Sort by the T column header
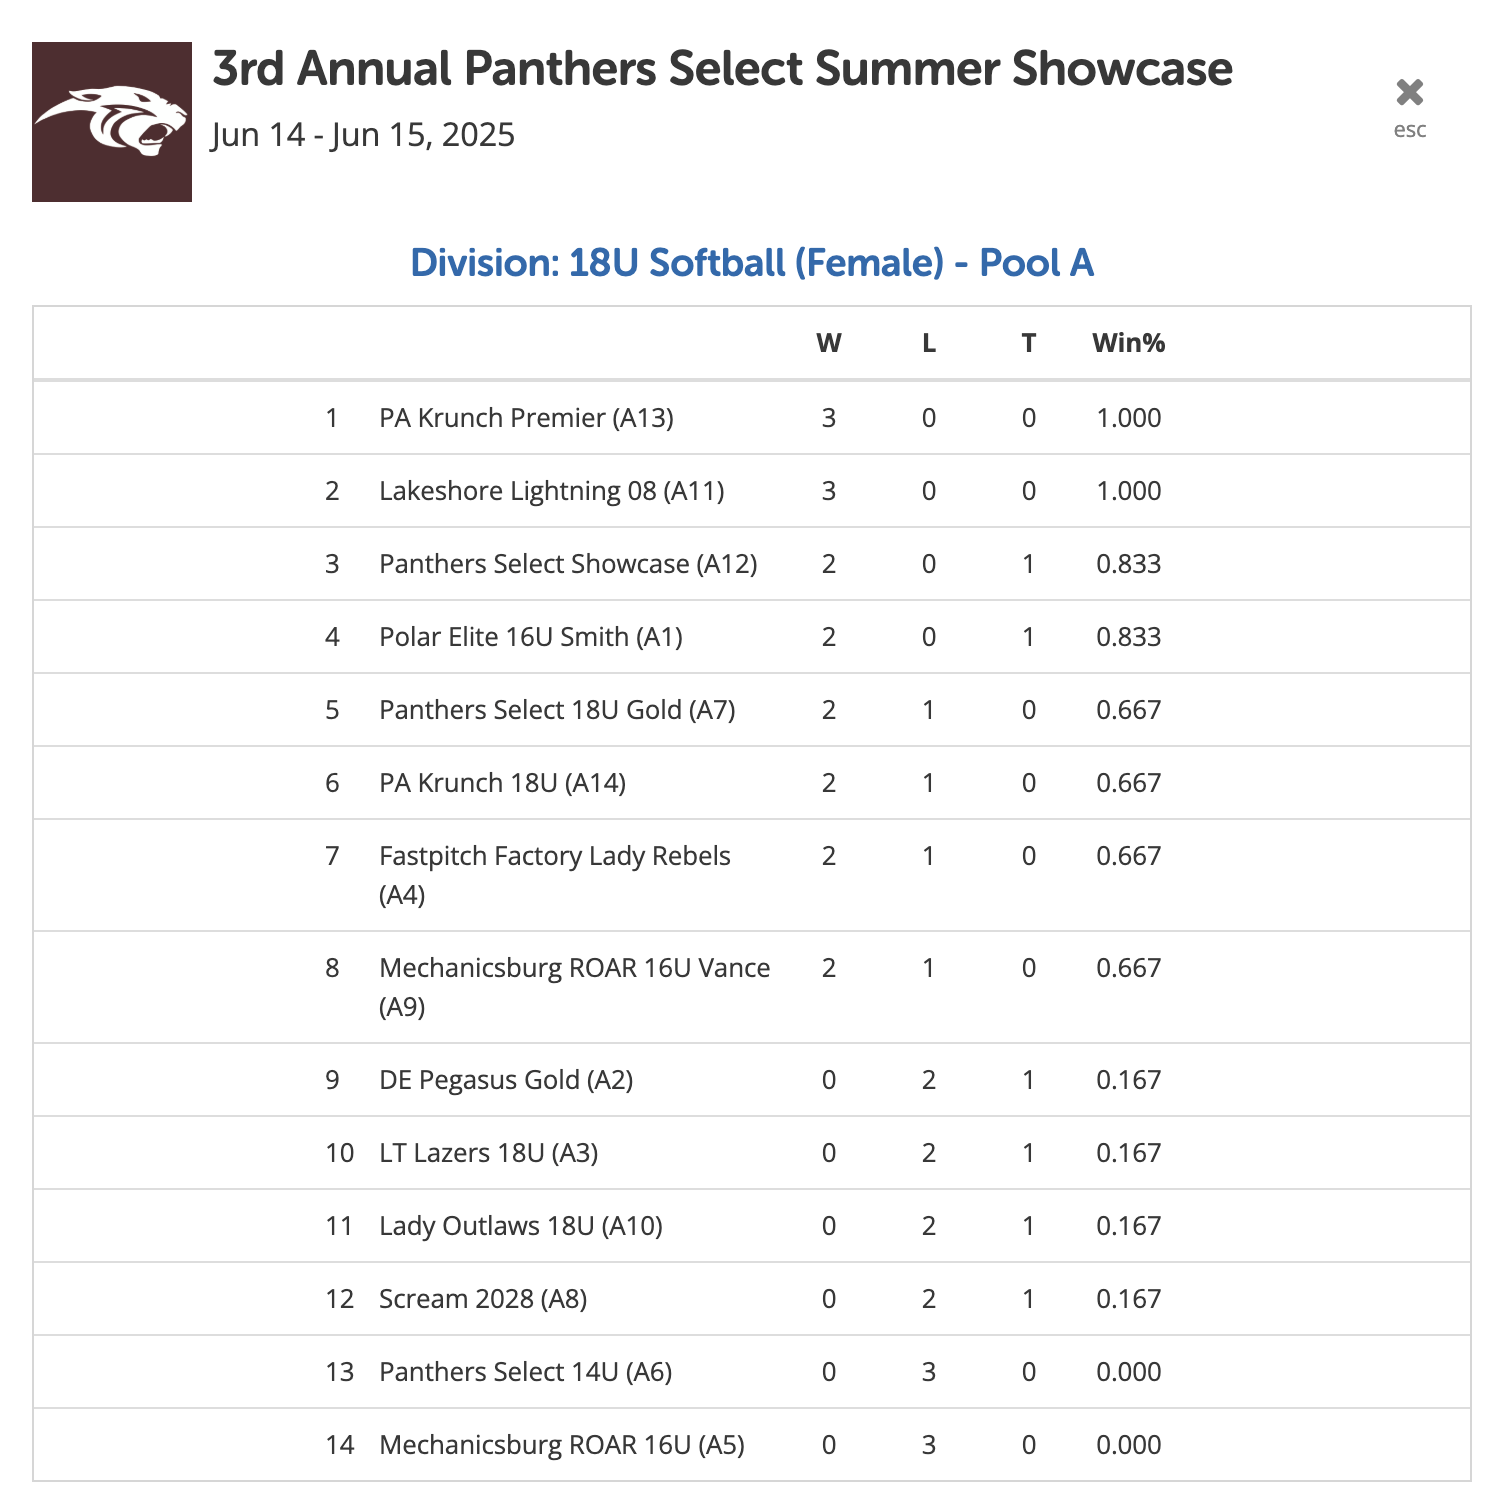 click(1028, 343)
